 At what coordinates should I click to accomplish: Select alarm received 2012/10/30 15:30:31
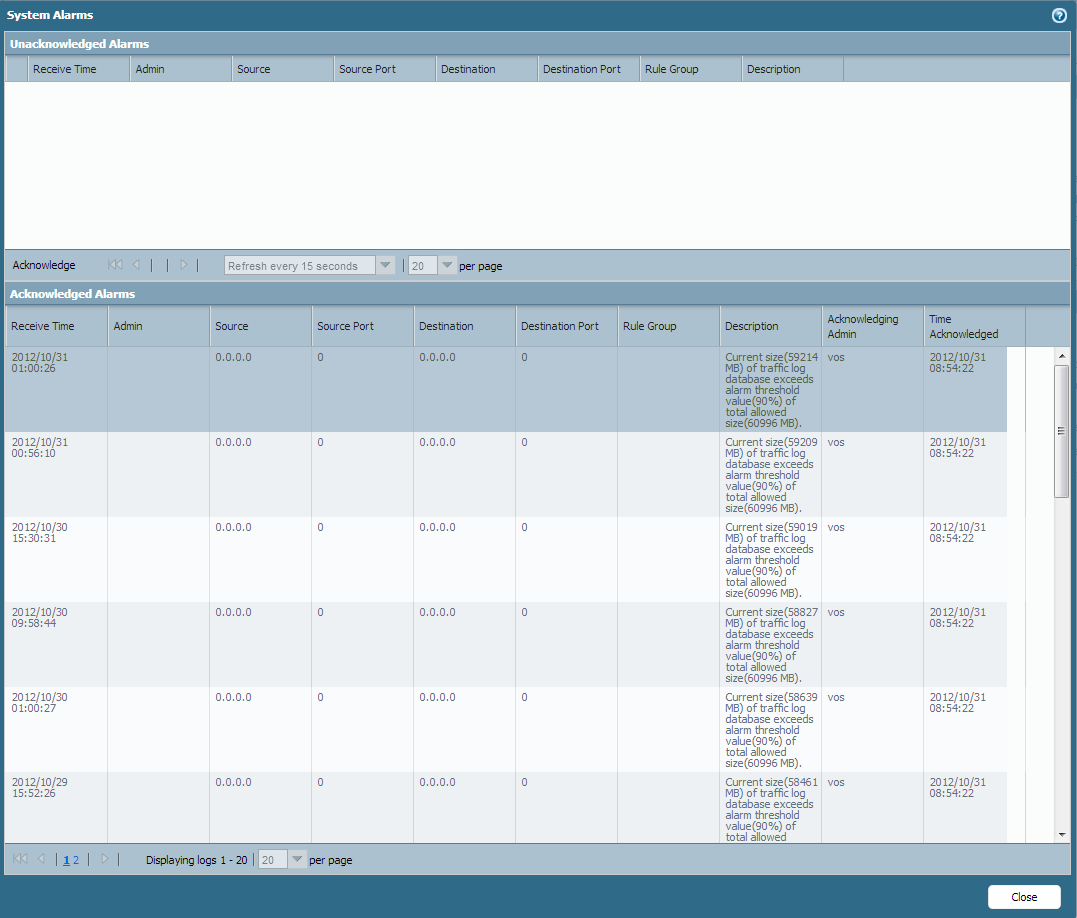click(506, 560)
